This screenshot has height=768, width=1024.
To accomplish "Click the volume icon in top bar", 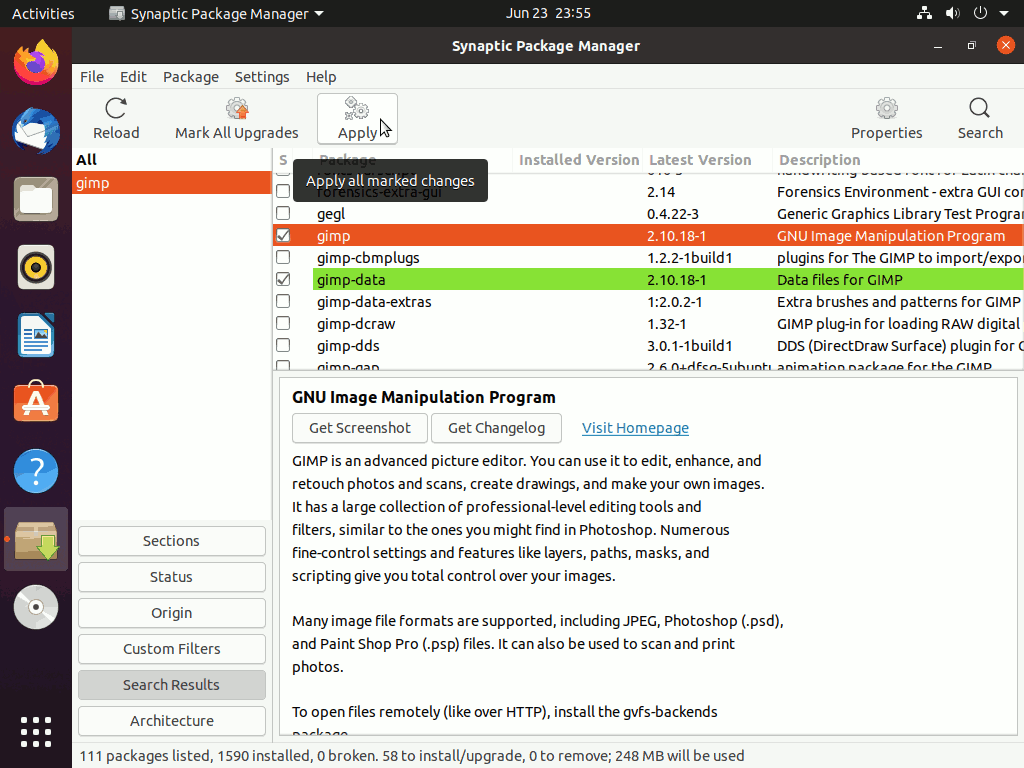I will pyautogui.click(x=953, y=13).
